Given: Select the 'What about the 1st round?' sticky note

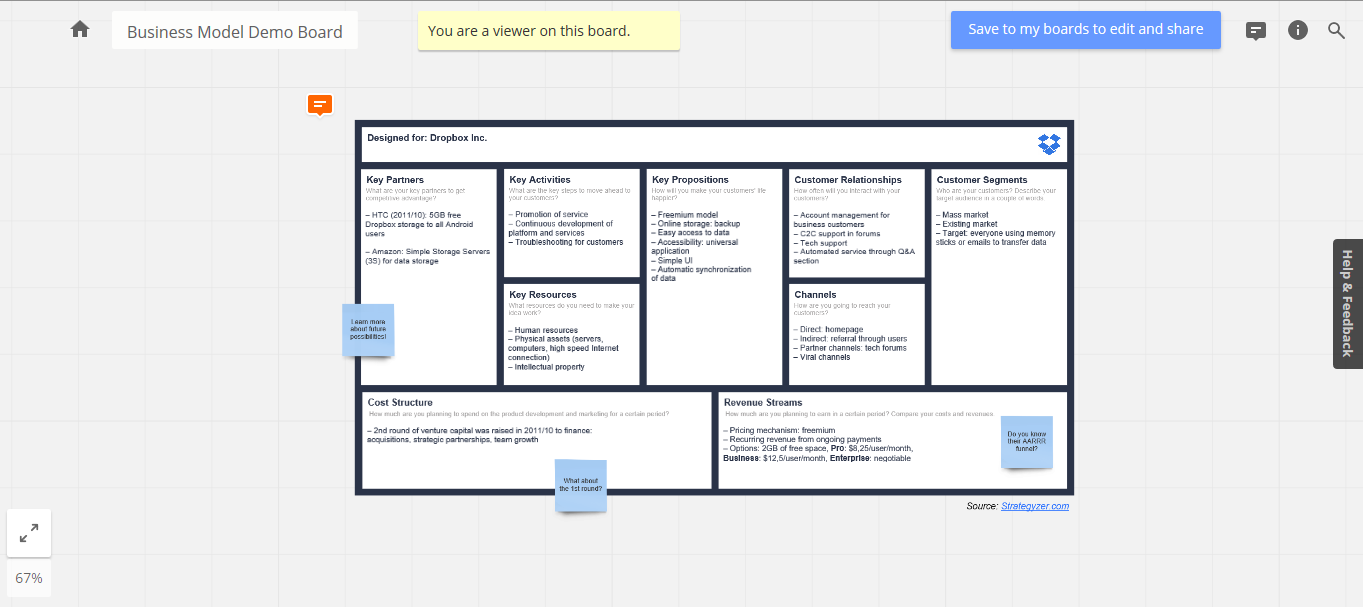Looking at the screenshot, I should 581,486.
